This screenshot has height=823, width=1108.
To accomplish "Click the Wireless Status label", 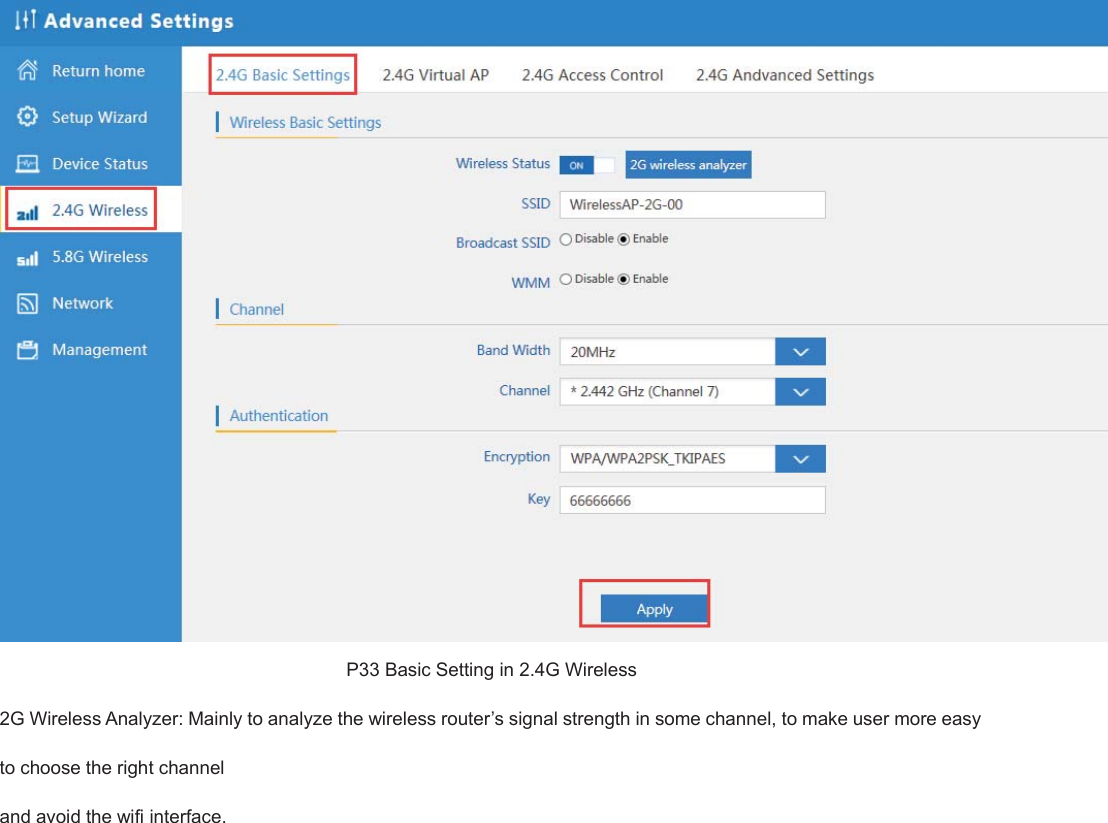I will 502,163.
